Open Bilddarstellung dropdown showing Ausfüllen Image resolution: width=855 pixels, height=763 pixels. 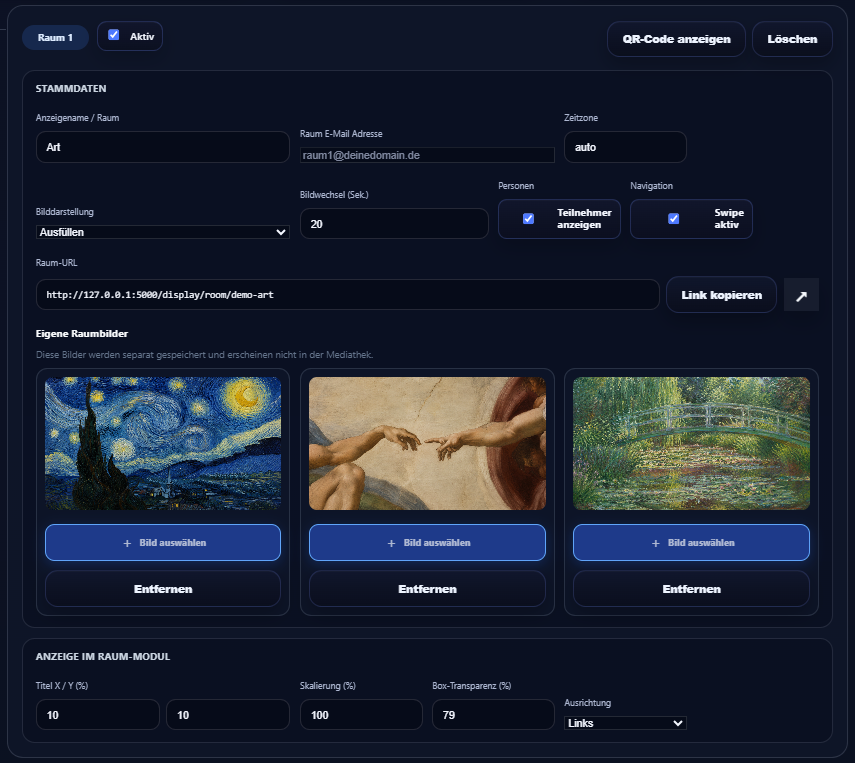coord(162,232)
